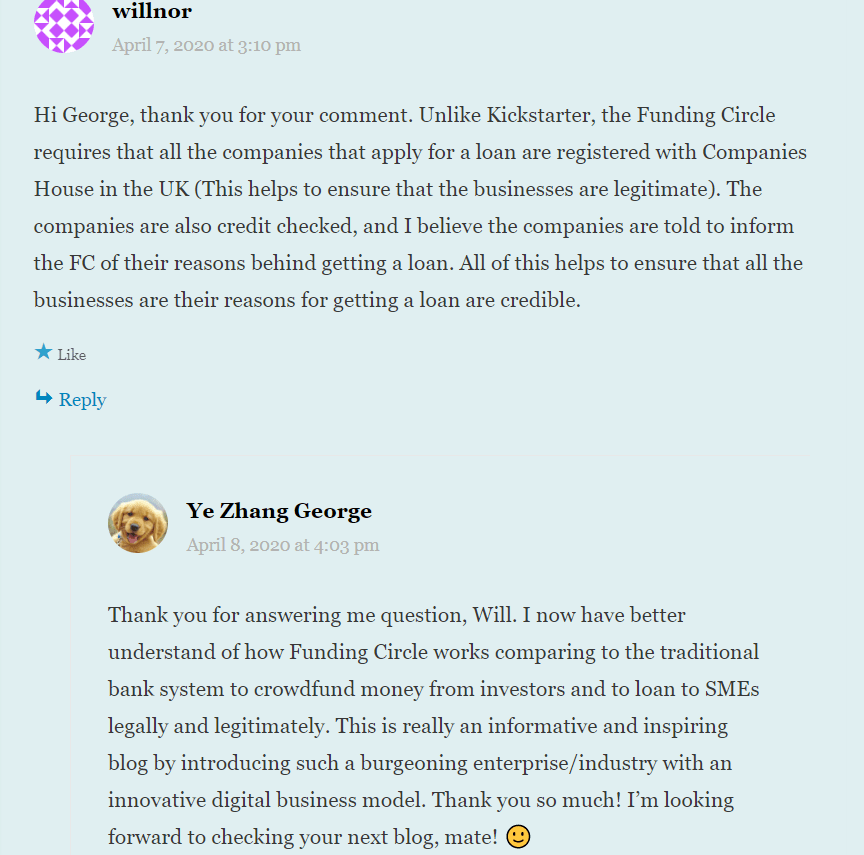Click the Reply arrow icon

click(x=44, y=398)
